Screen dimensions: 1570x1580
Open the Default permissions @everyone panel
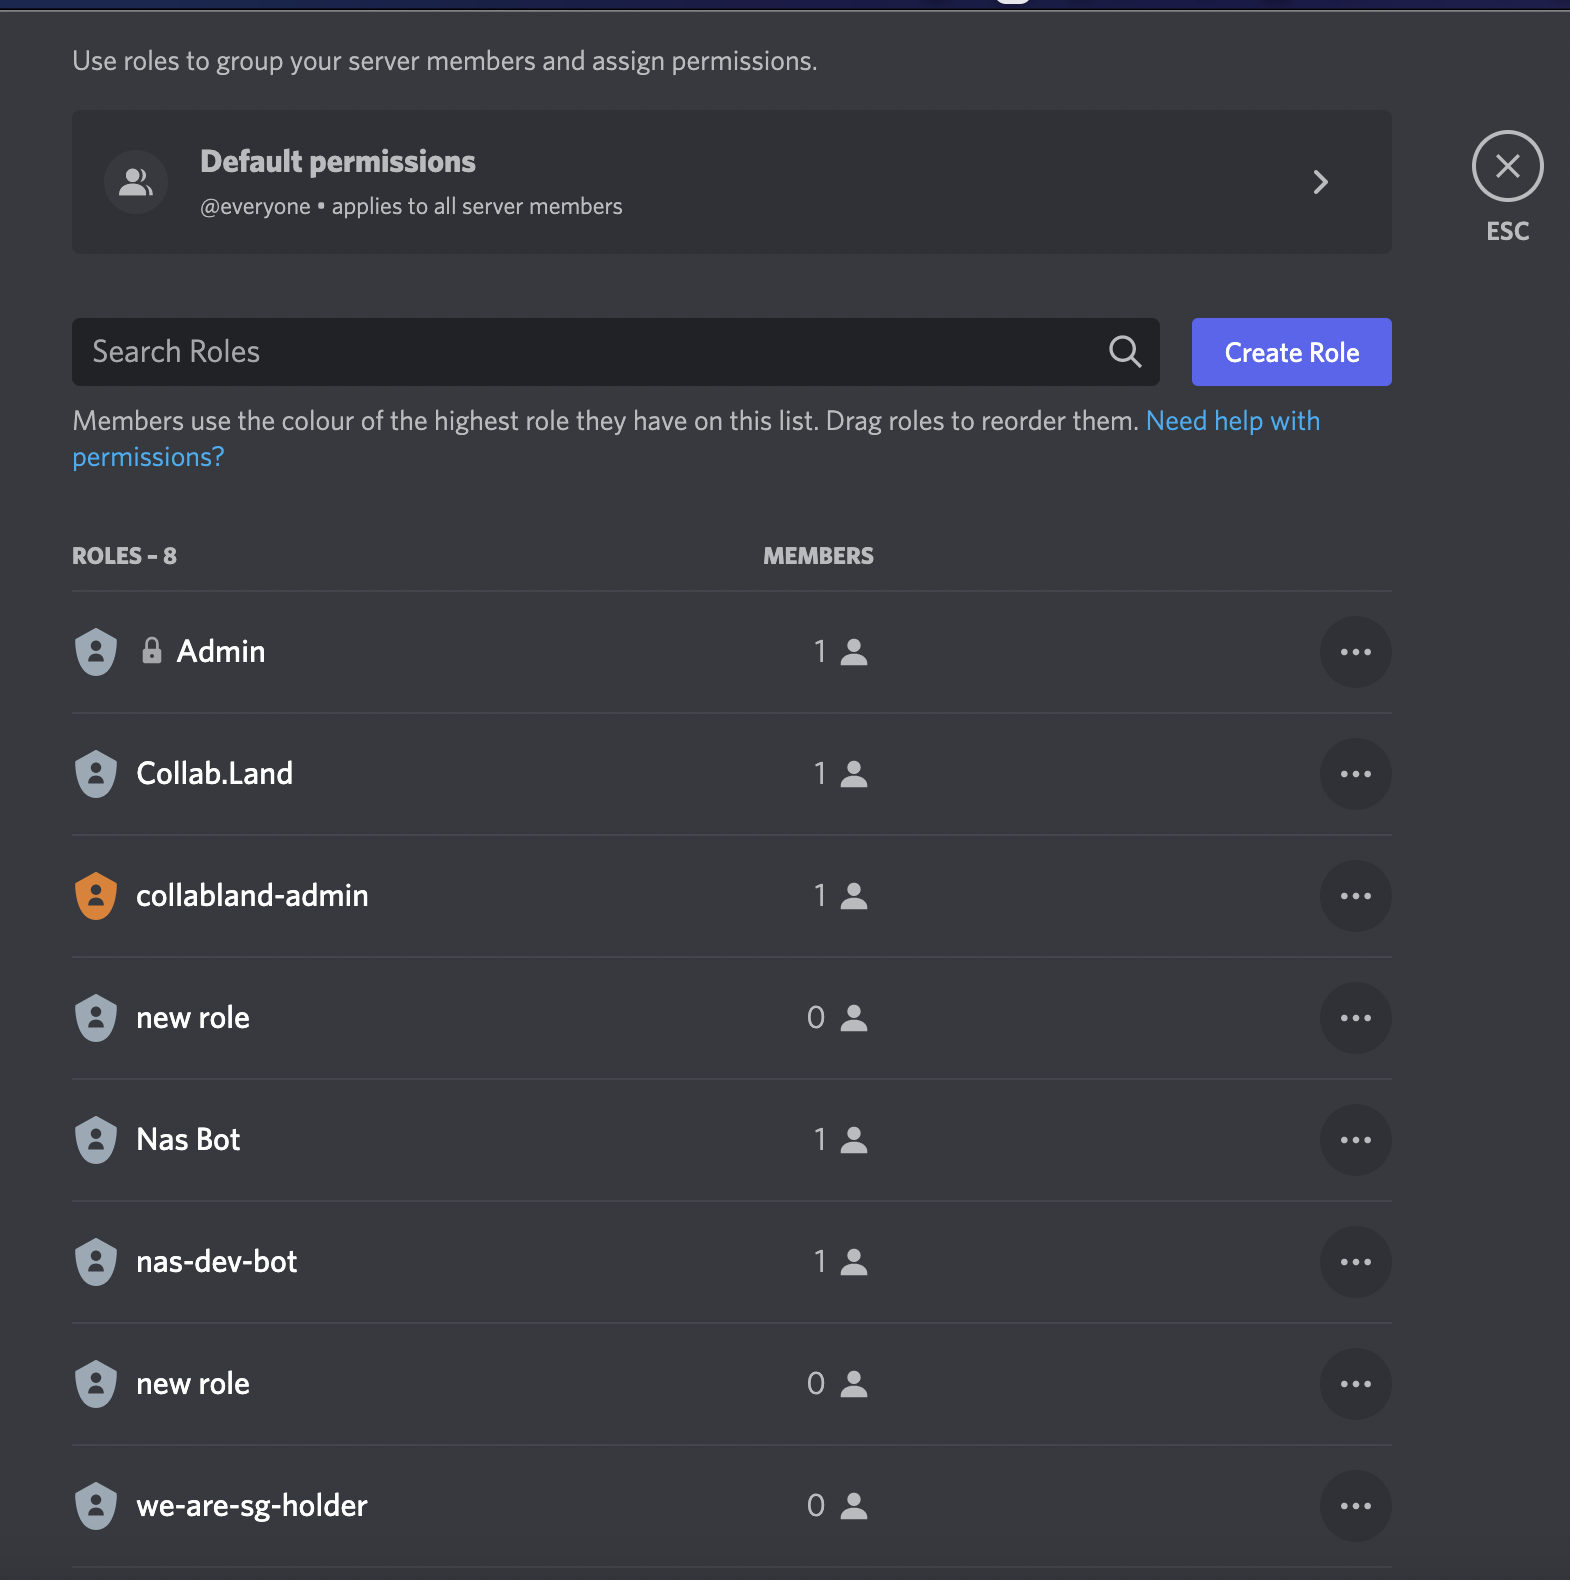(732, 182)
